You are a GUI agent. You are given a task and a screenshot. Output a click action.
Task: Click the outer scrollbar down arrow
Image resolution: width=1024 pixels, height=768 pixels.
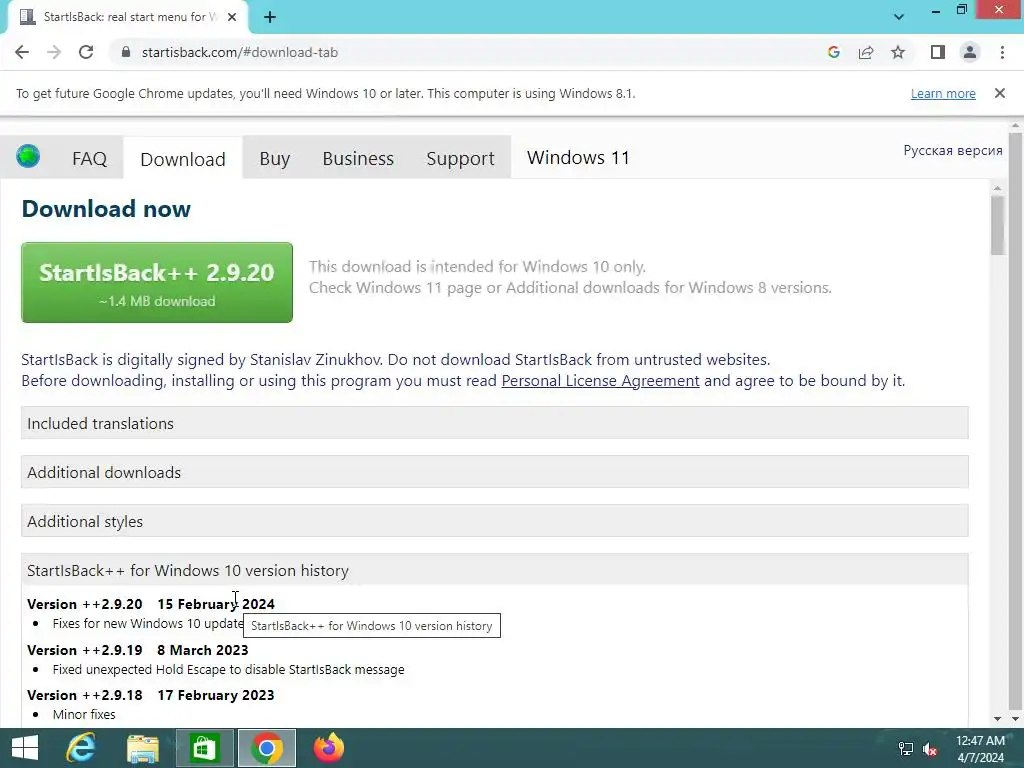1016,719
